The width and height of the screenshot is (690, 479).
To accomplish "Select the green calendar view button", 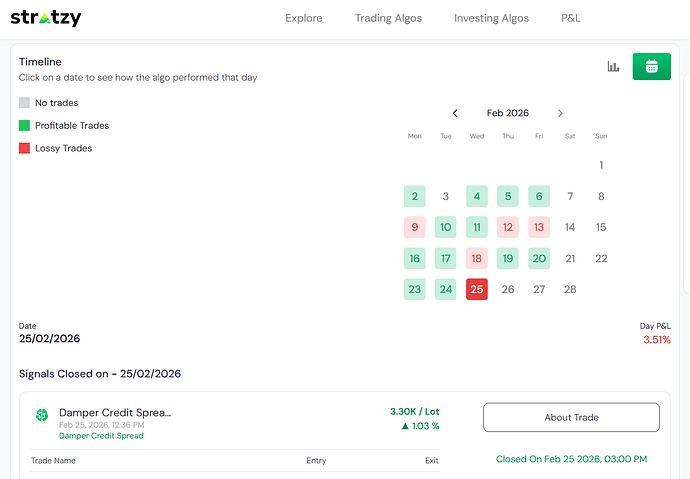I will [x=651, y=67].
